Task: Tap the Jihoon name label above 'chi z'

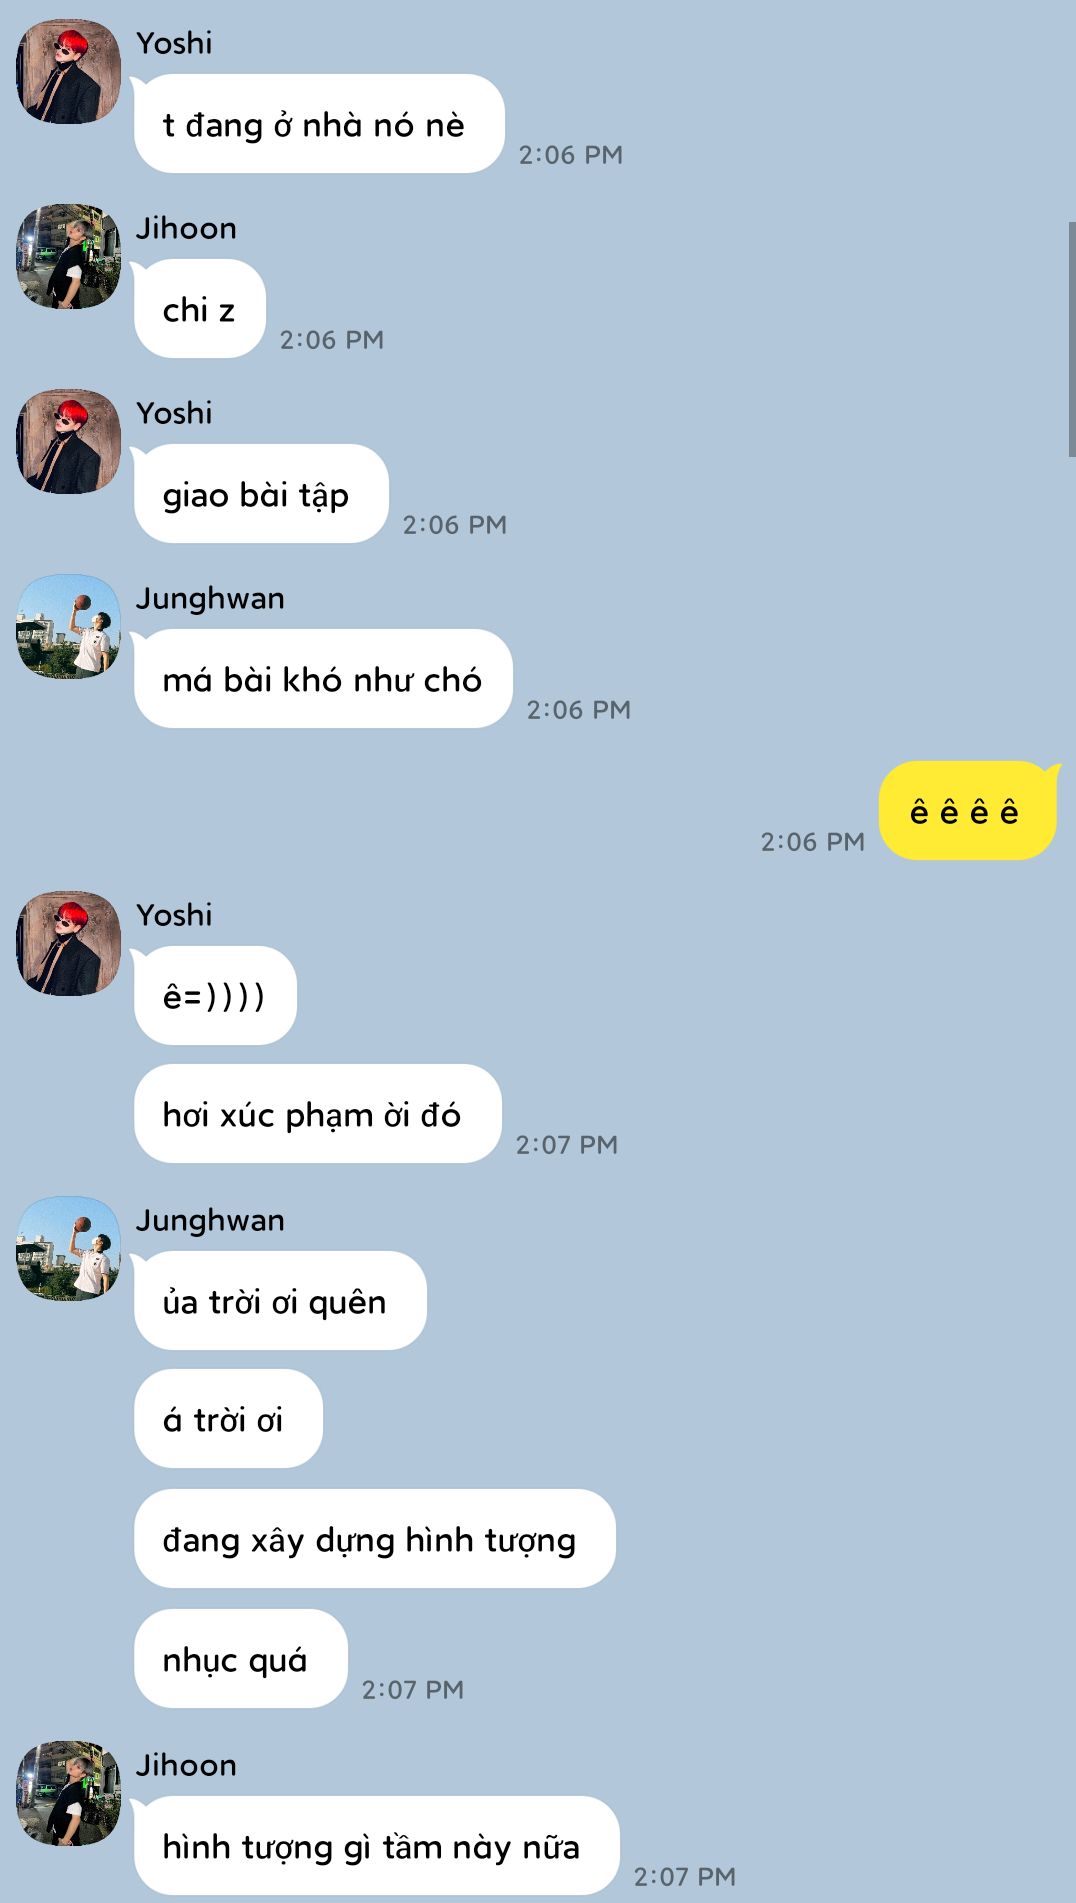Action: tap(186, 228)
